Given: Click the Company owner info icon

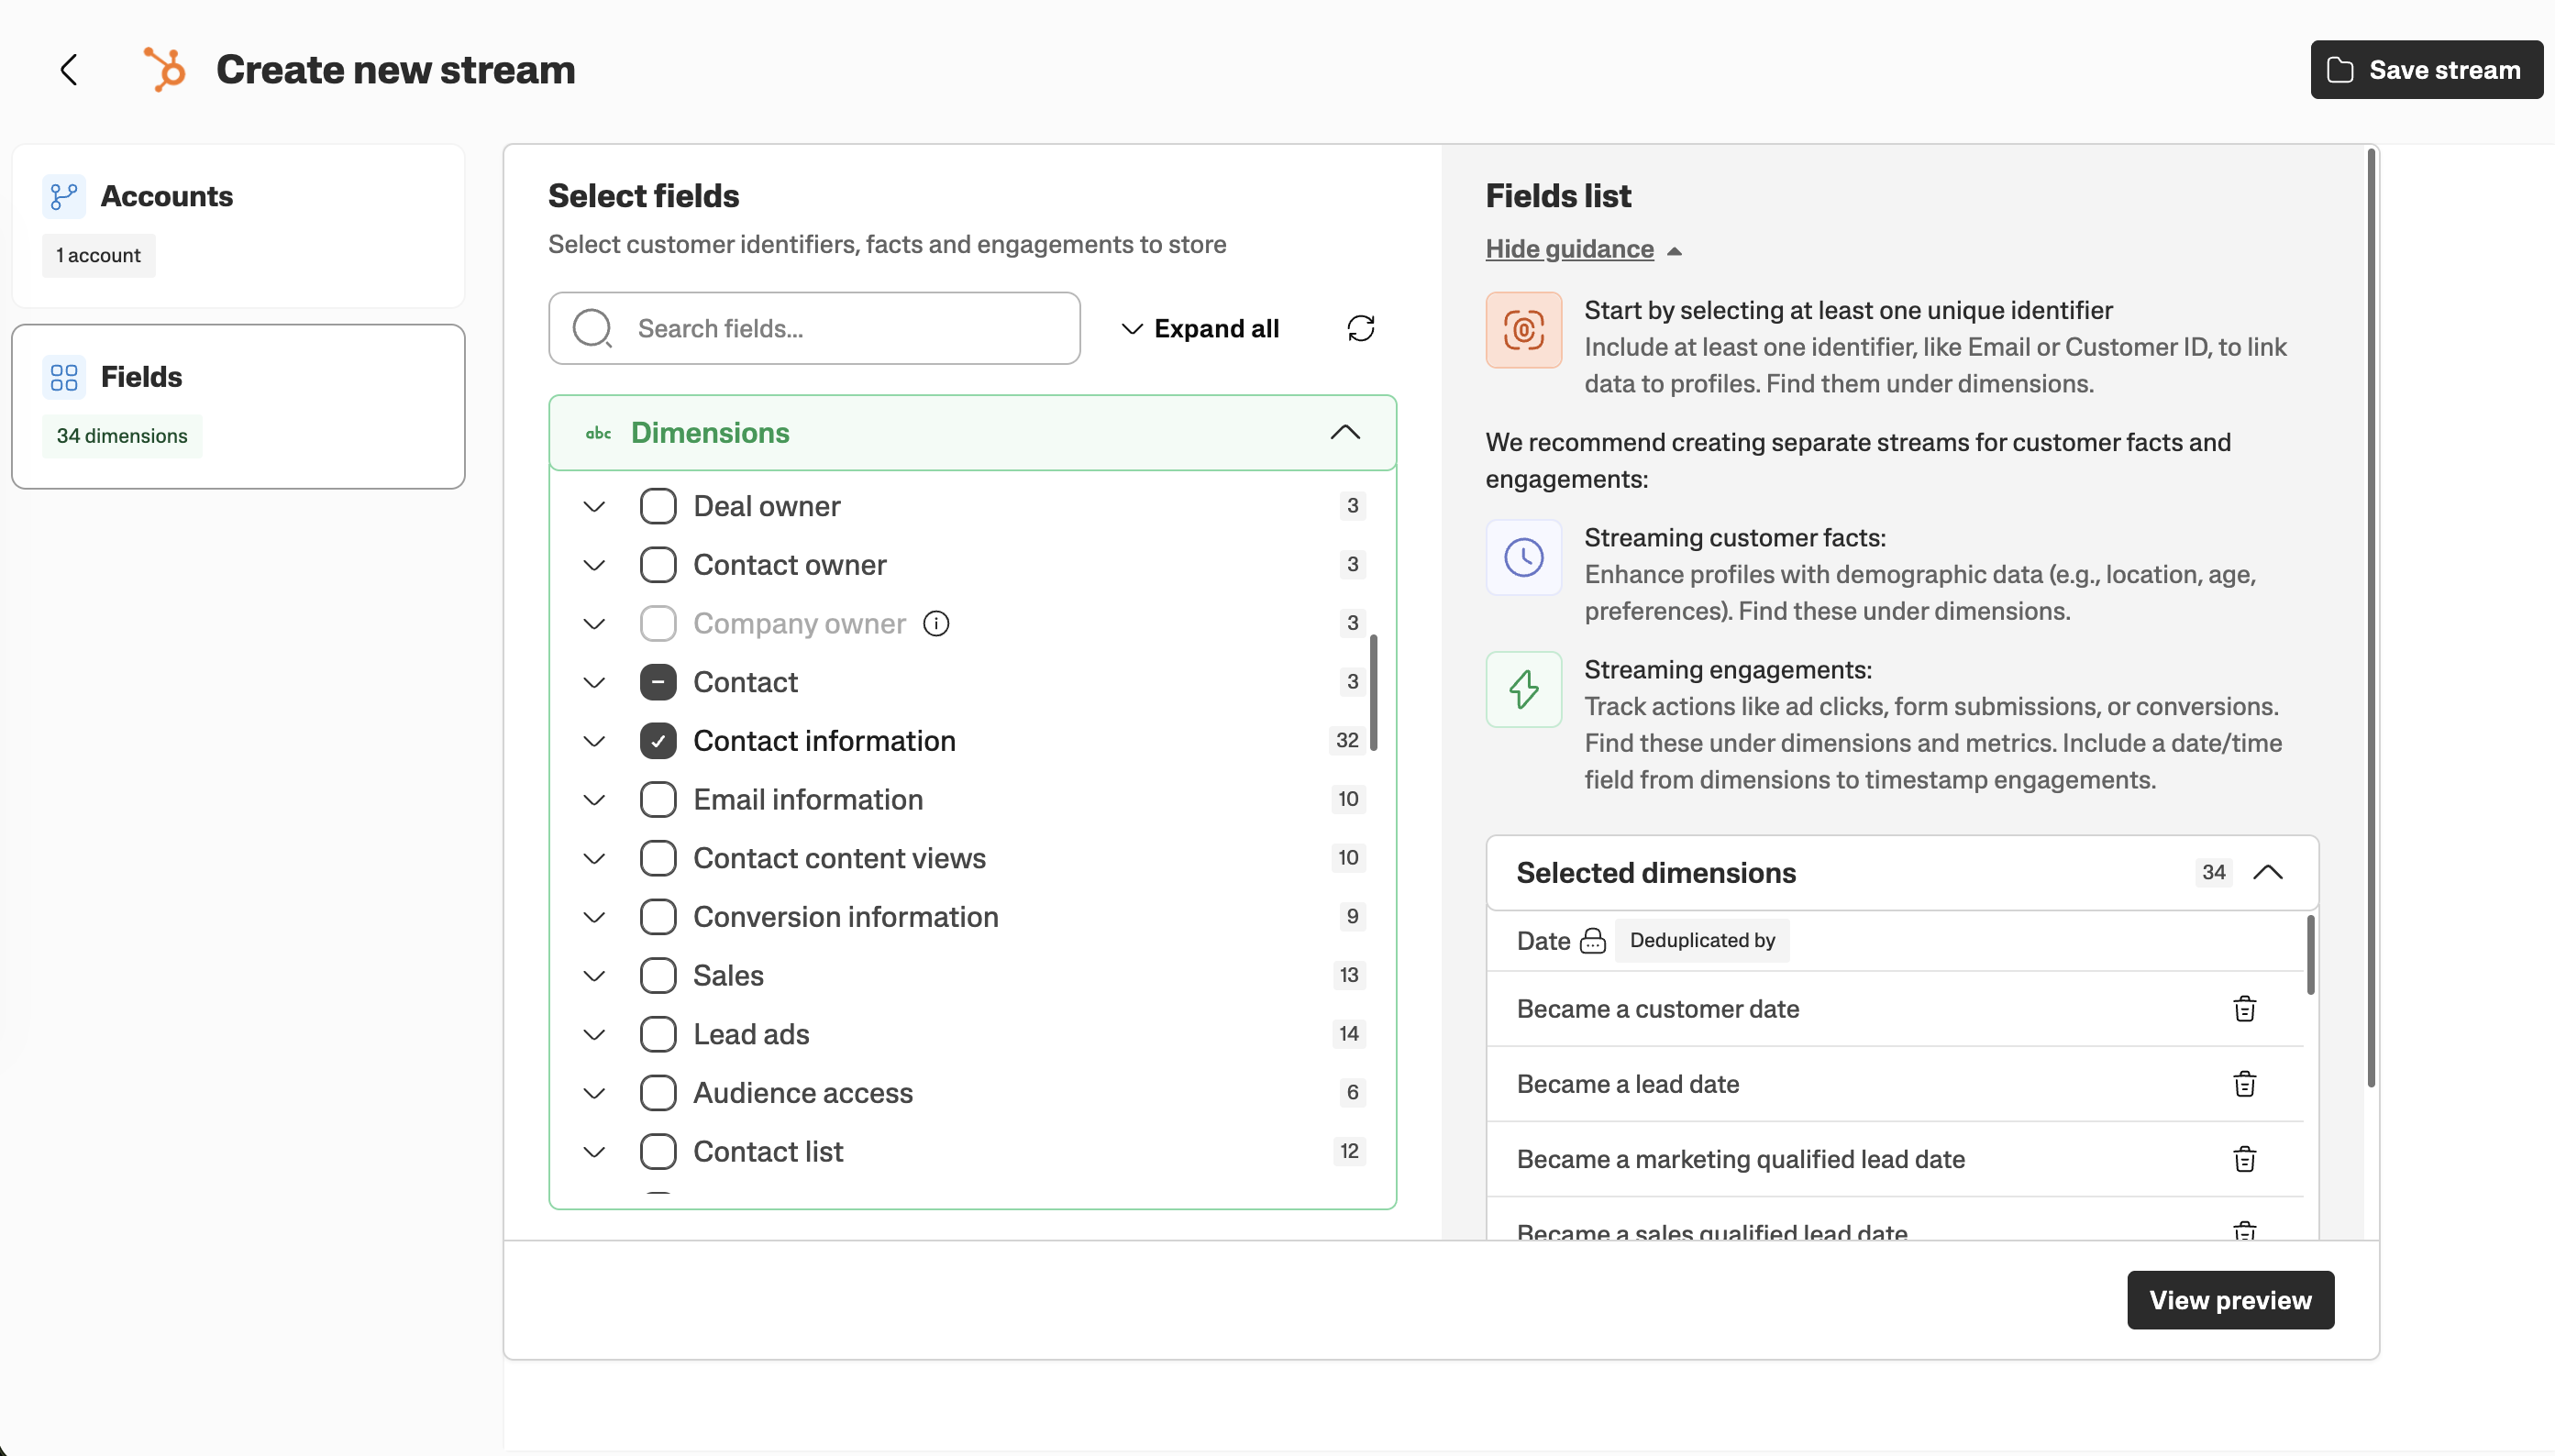Looking at the screenshot, I should [x=936, y=623].
